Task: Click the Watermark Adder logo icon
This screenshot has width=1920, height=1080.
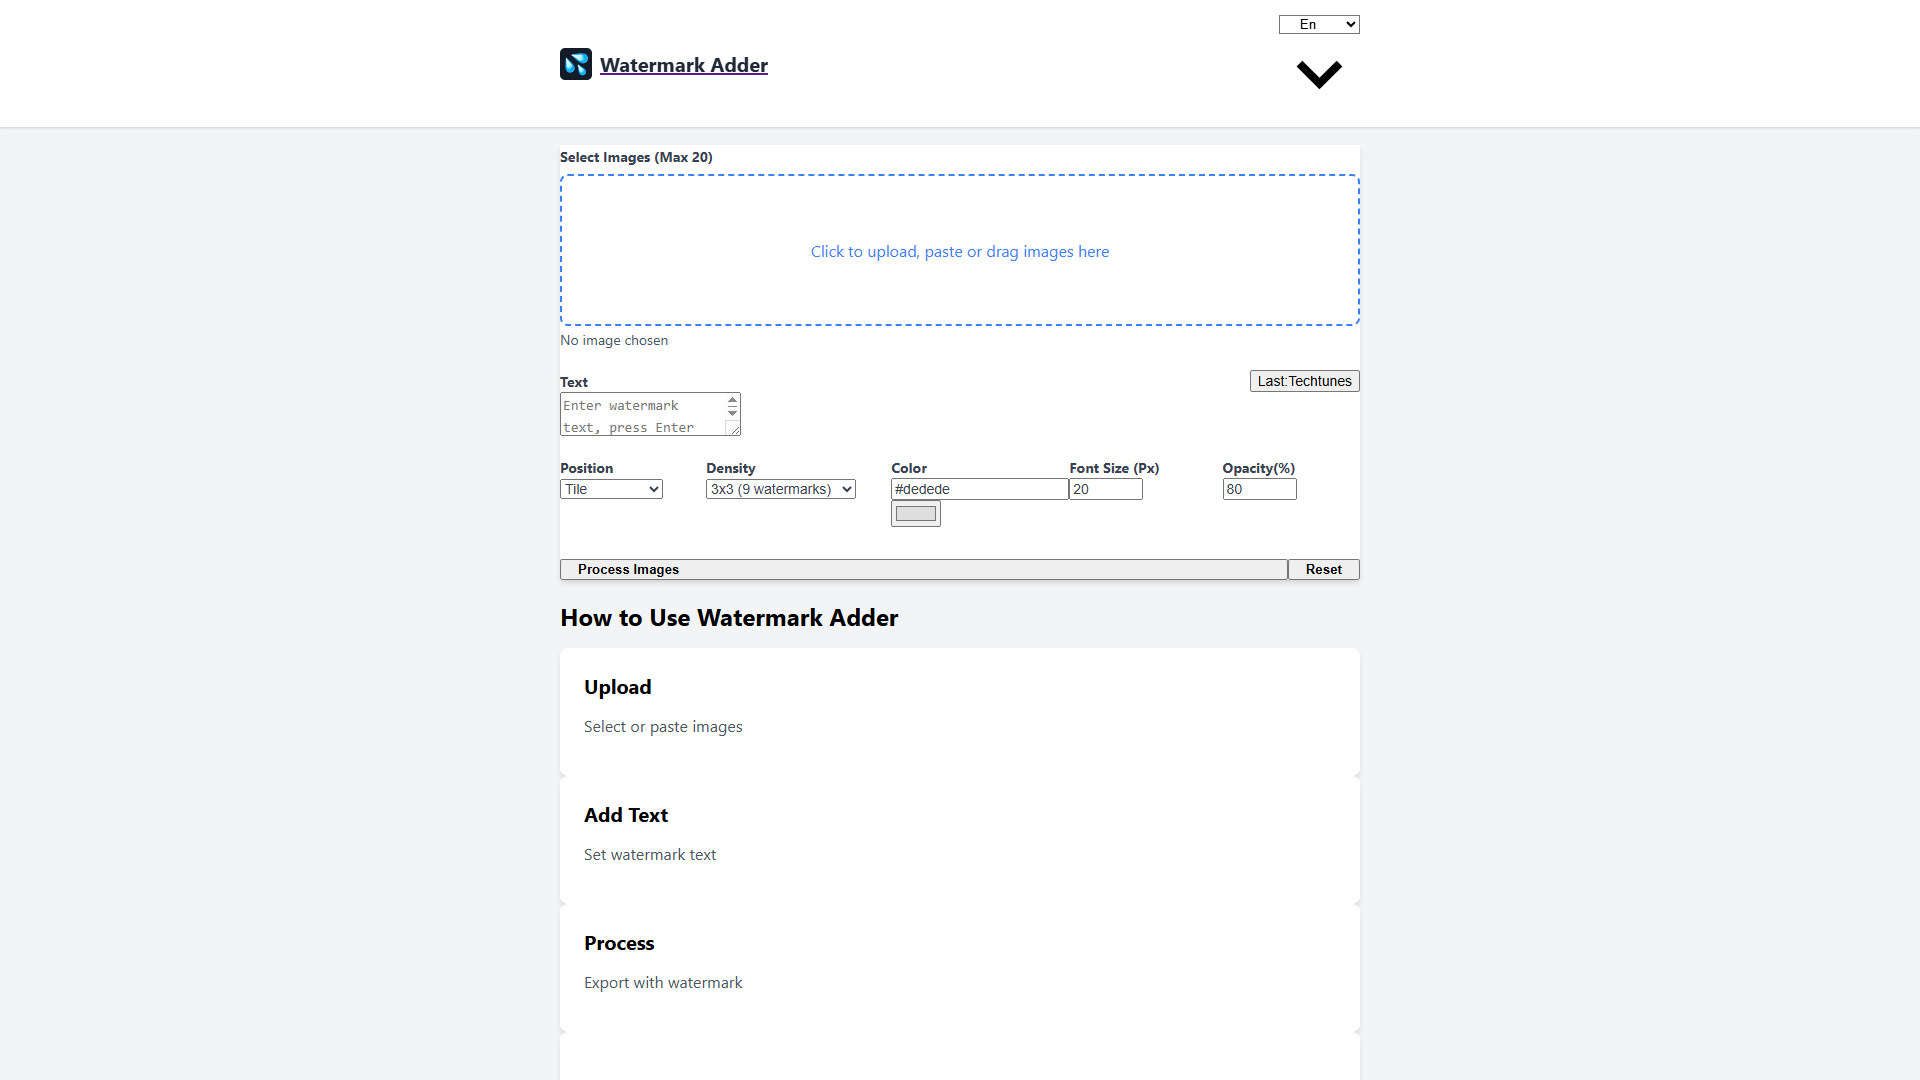Action: [576, 64]
